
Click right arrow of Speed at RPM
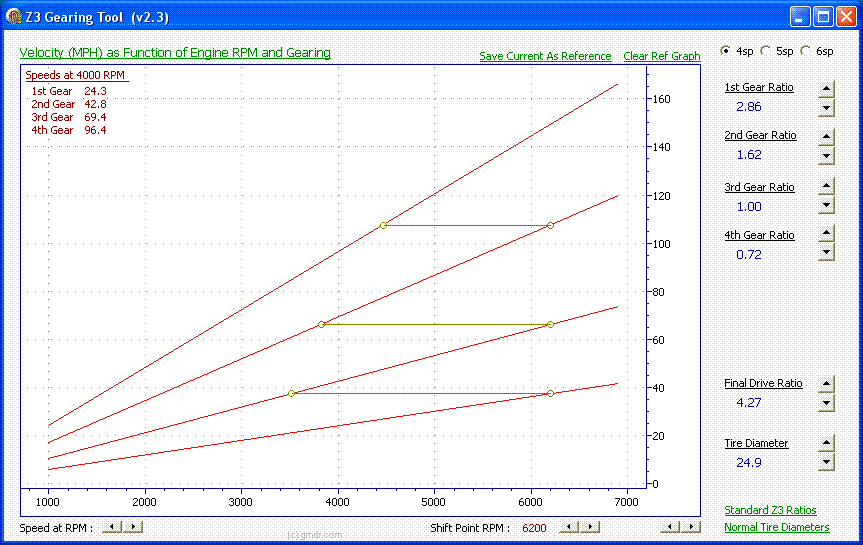pyautogui.click(x=135, y=527)
